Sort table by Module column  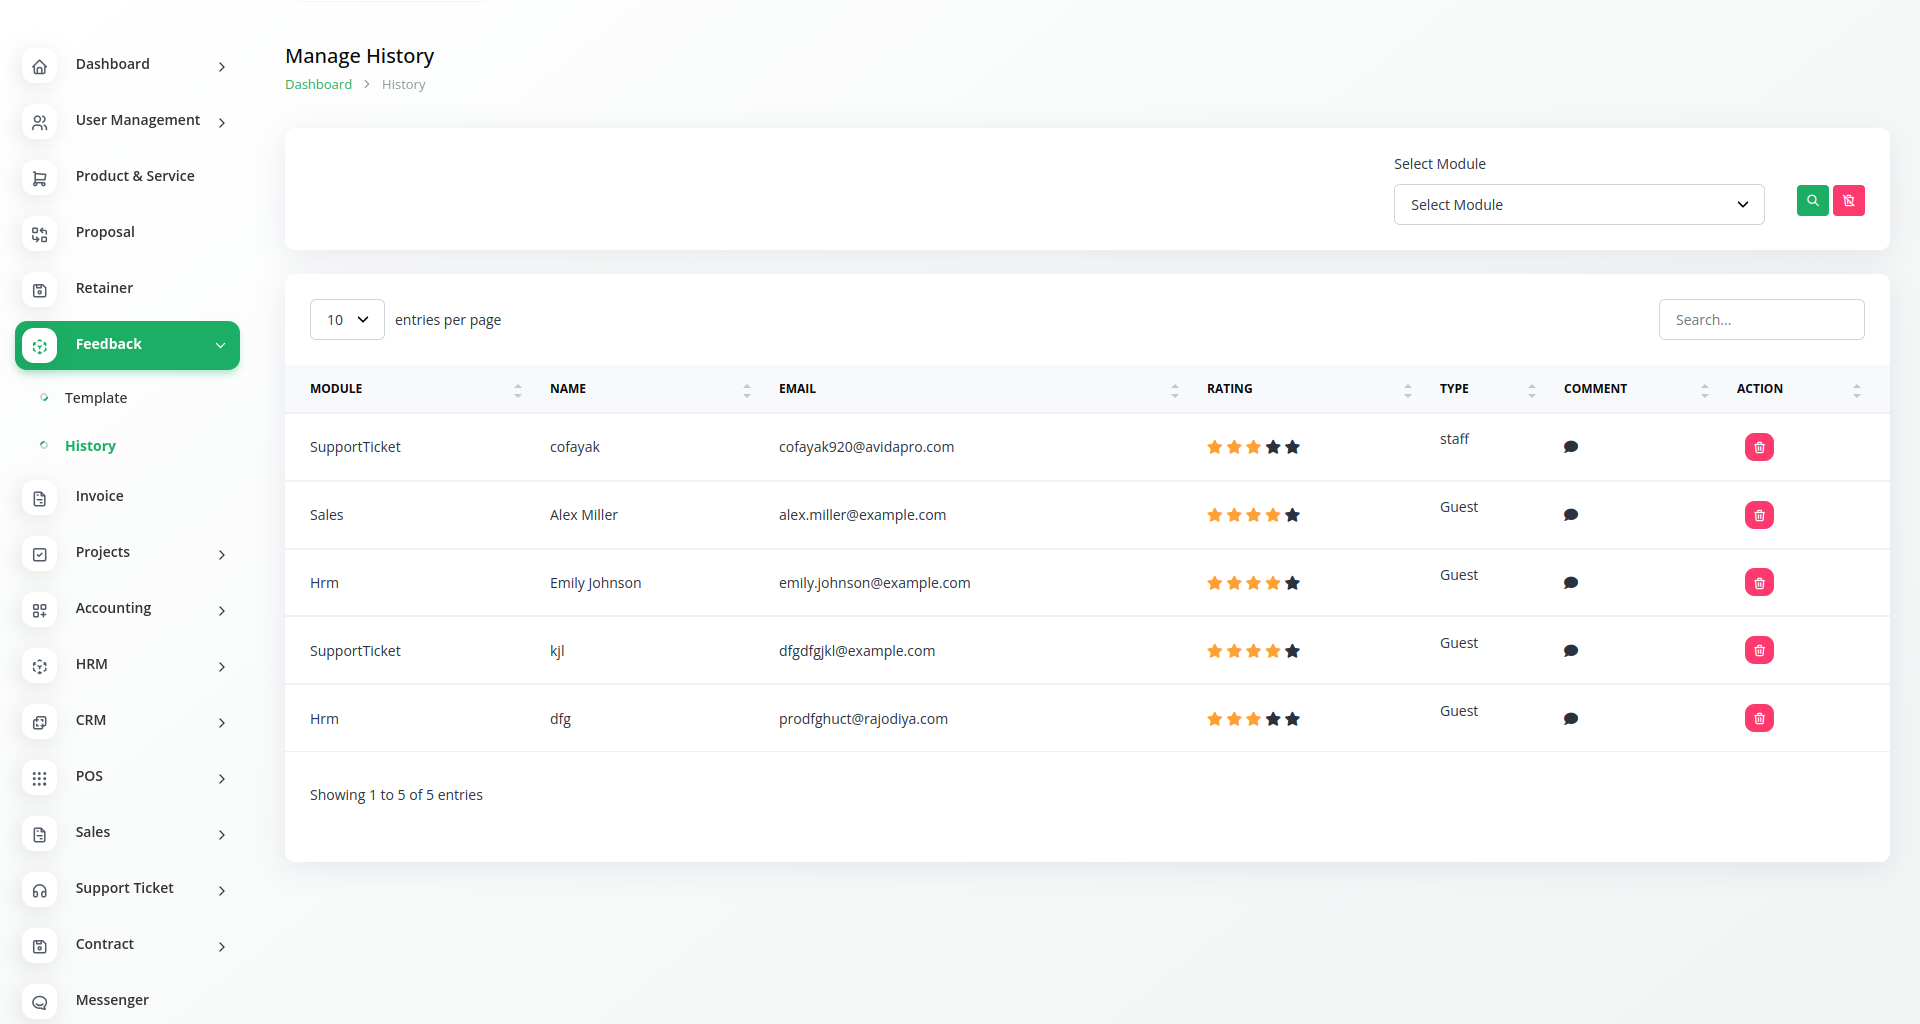pyautogui.click(x=517, y=390)
